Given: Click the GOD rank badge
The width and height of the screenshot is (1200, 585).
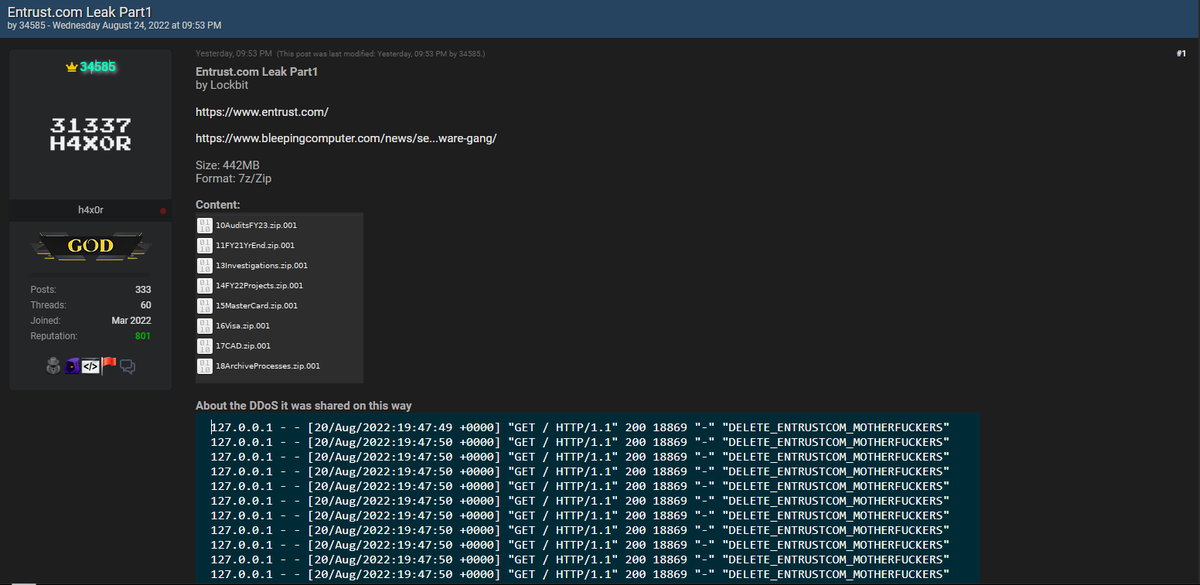Looking at the screenshot, I should (90, 247).
